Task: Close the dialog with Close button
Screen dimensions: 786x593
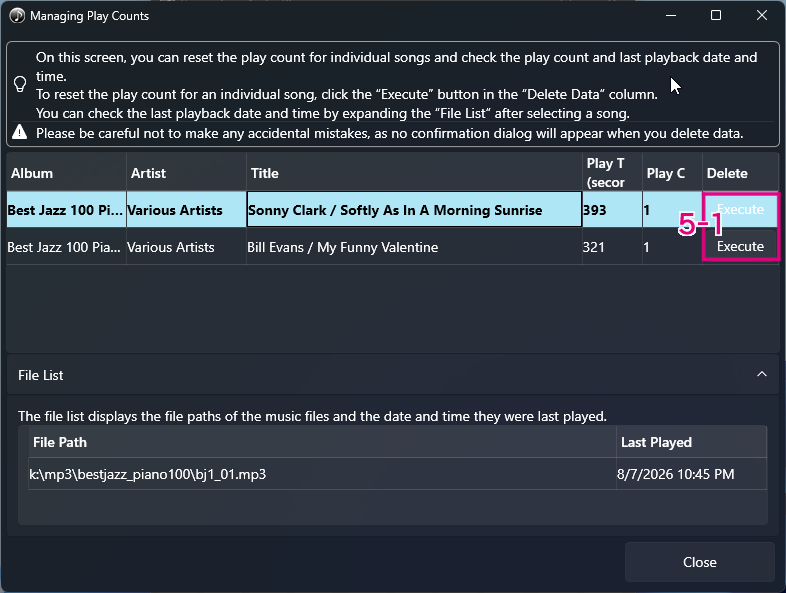Action: tap(699, 562)
